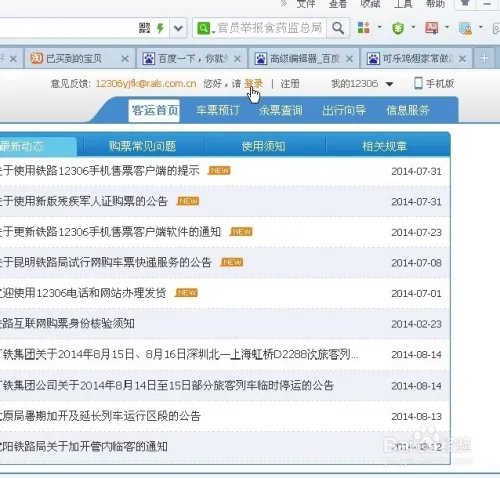Screen dimensions: 500x478
Task: Select the 余票查询 navigation tab
Action: pyautogui.click(x=280, y=110)
